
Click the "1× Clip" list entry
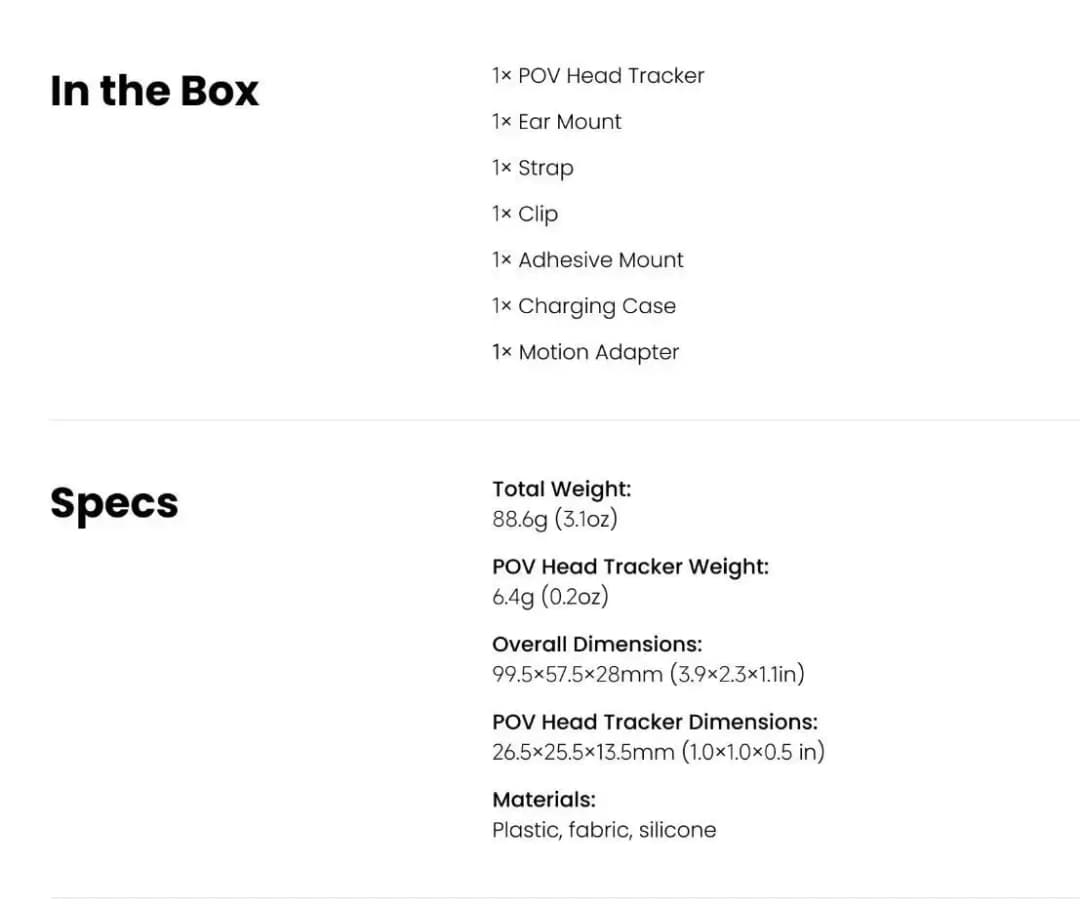(525, 214)
